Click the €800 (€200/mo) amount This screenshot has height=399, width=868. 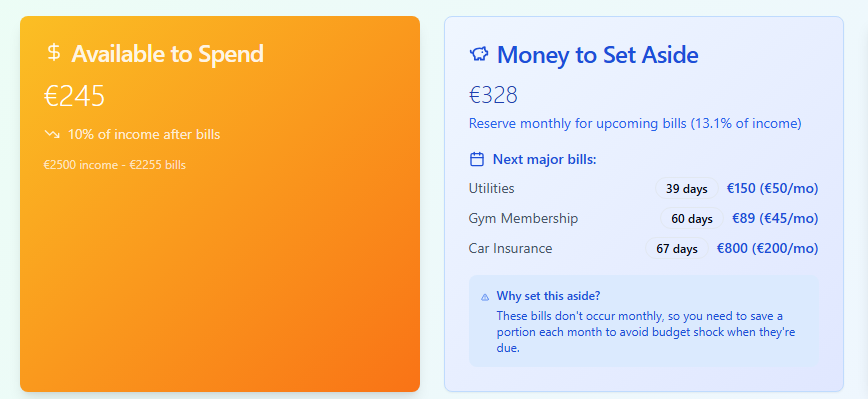tap(767, 248)
